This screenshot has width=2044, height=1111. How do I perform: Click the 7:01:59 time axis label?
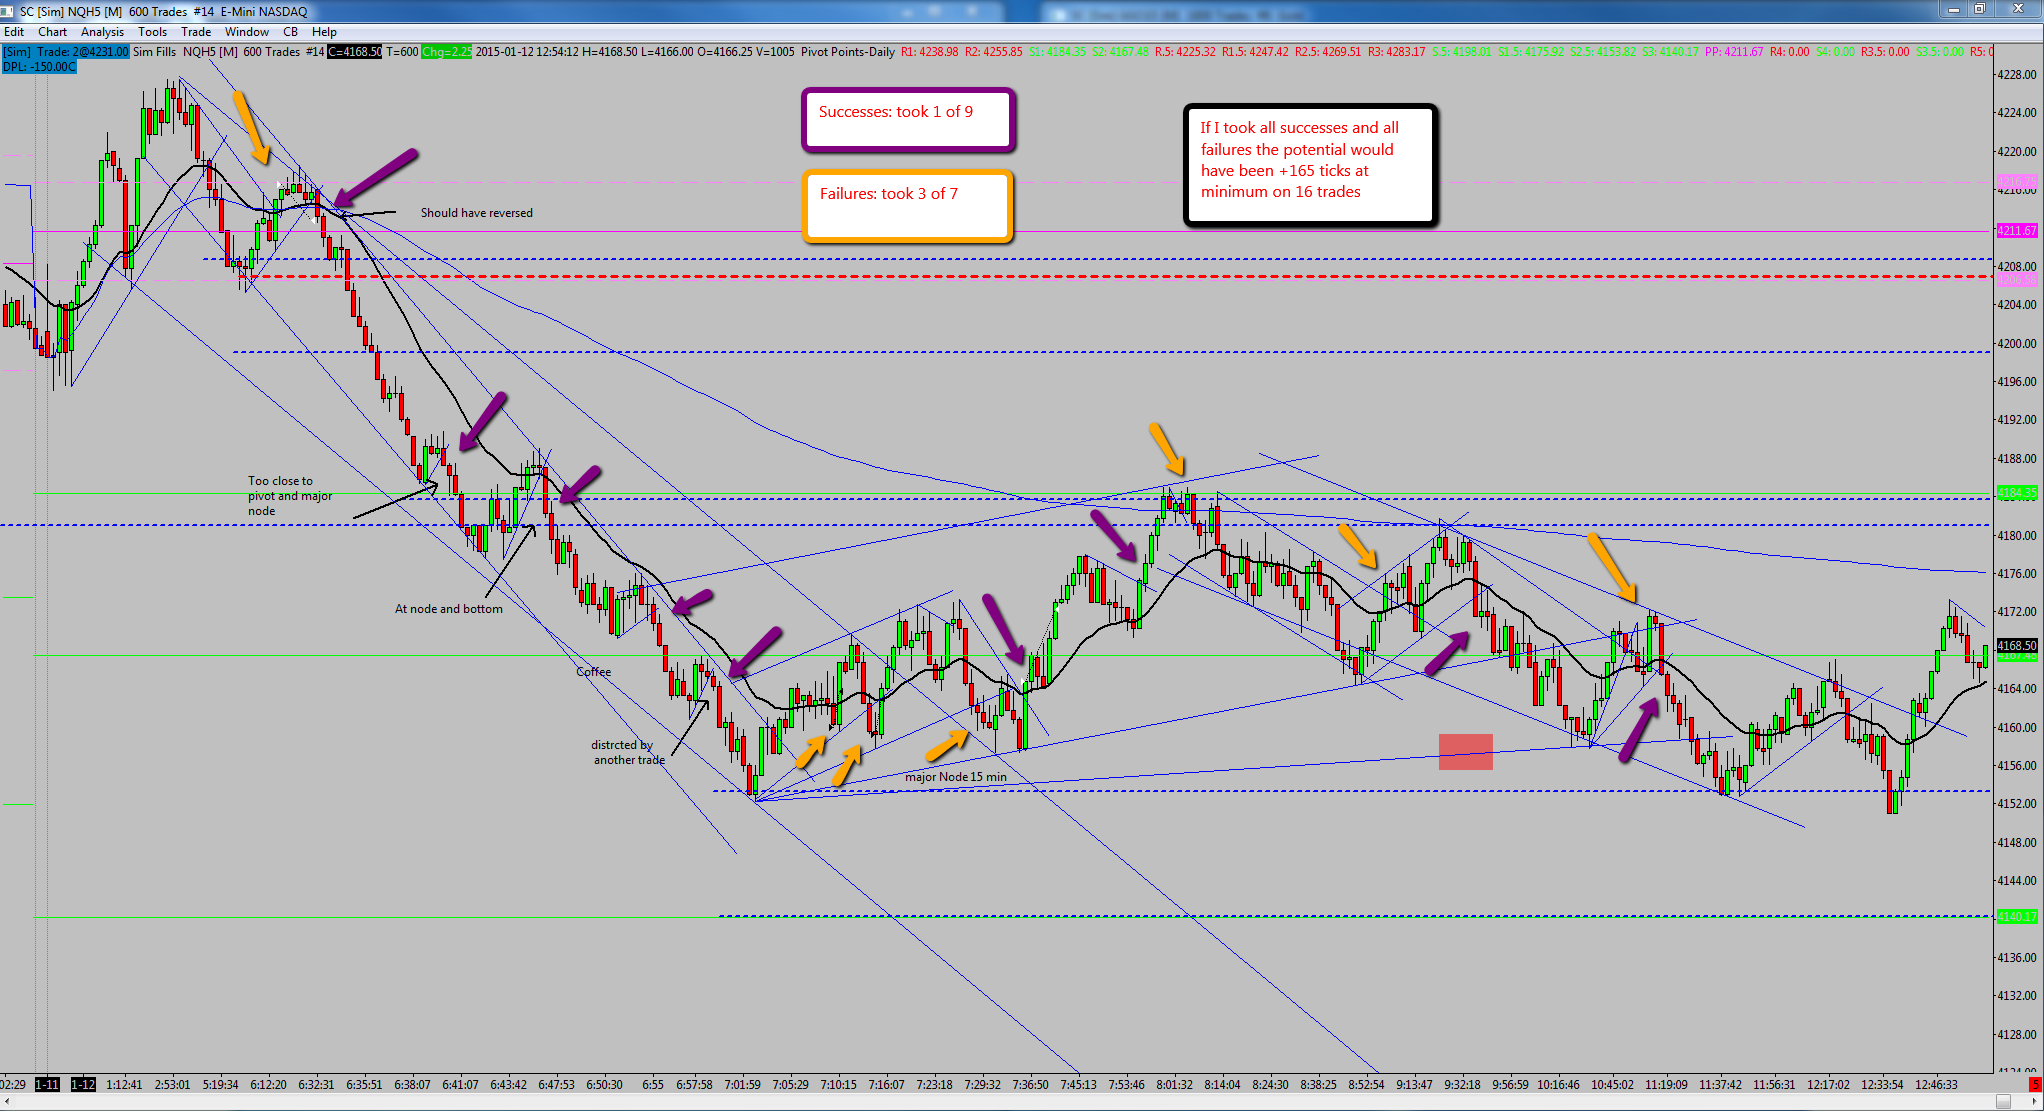tap(743, 1085)
